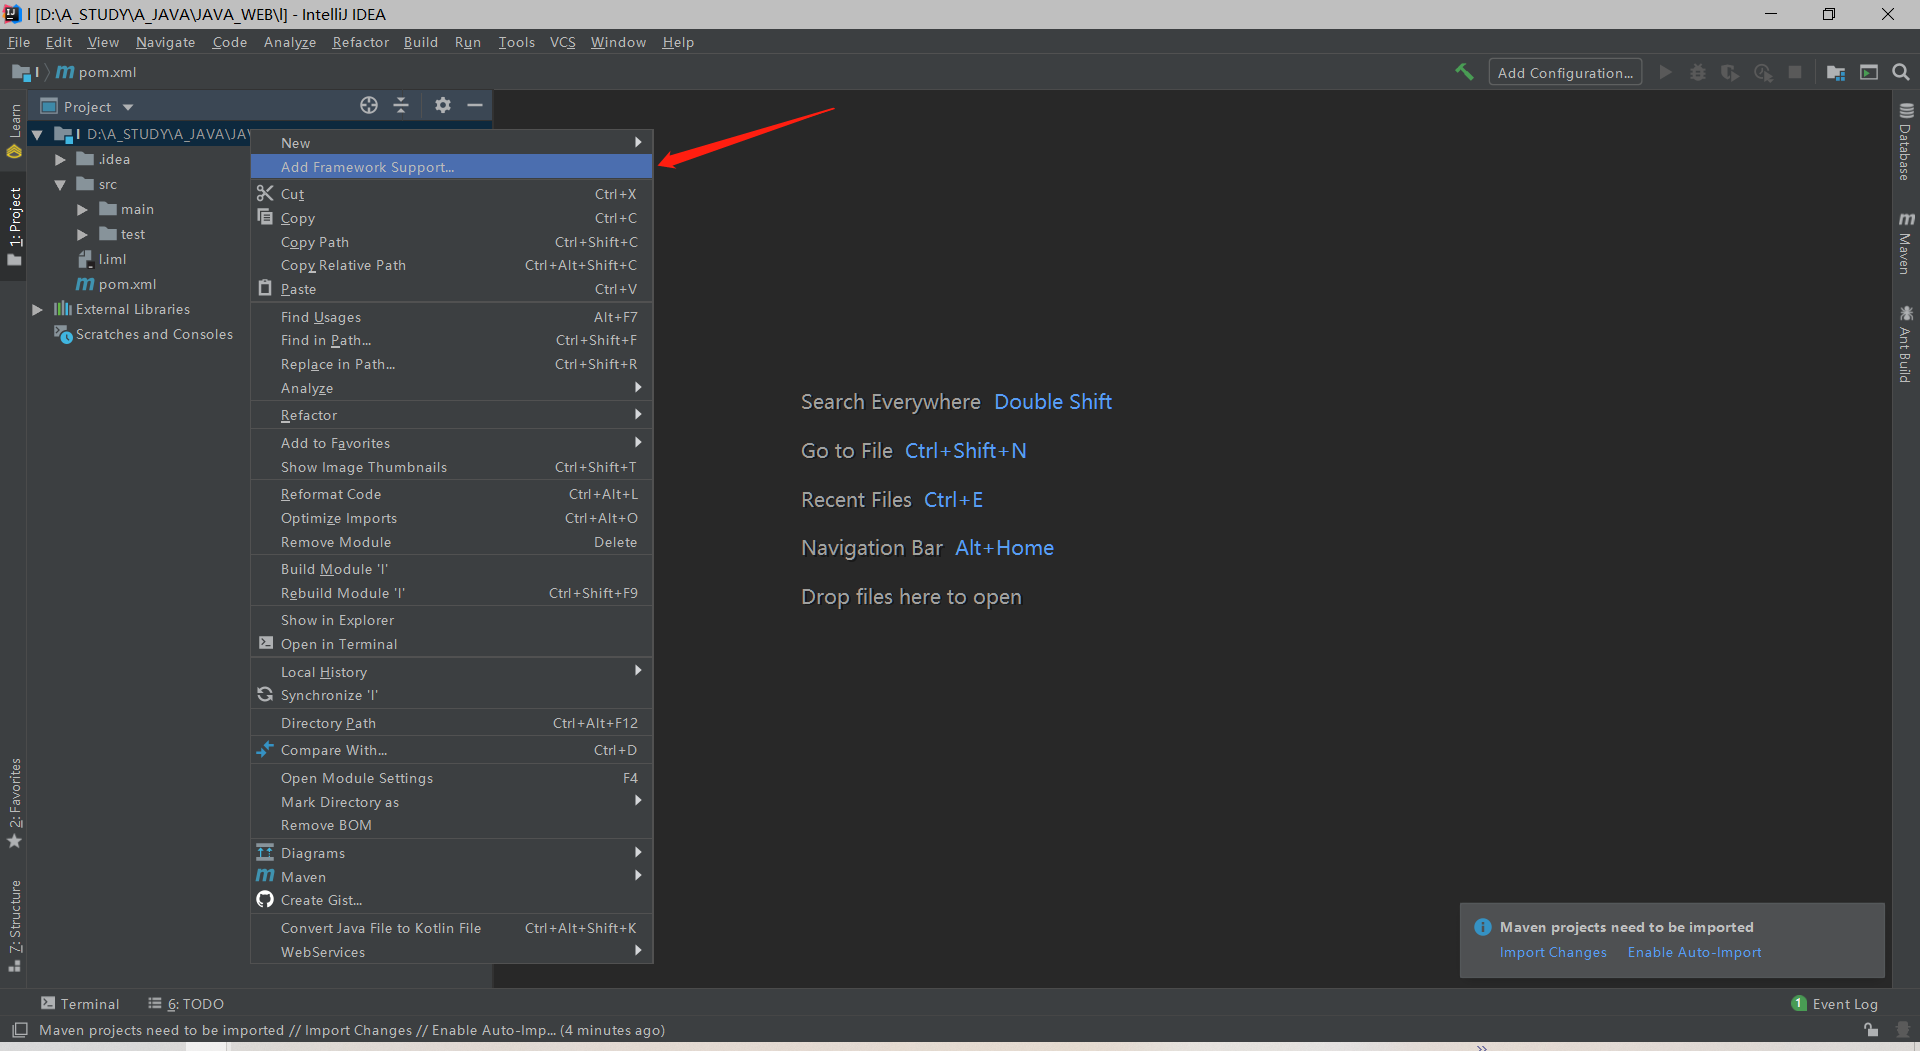The height and width of the screenshot is (1051, 1920).
Task: Click Enable Auto-Import link
Action: click(x=1694, y=952)
